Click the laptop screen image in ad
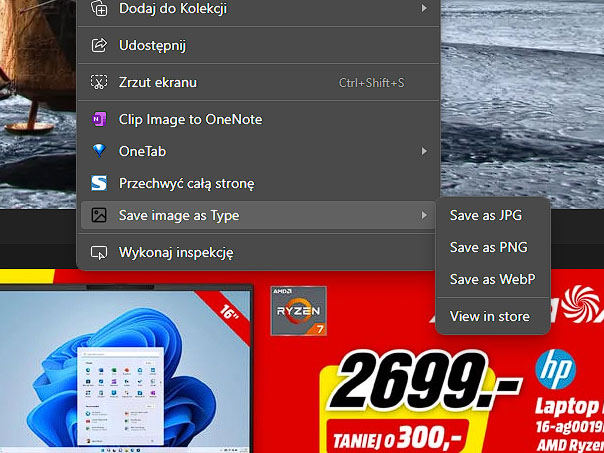604x453 pixels. pos(125,369)
